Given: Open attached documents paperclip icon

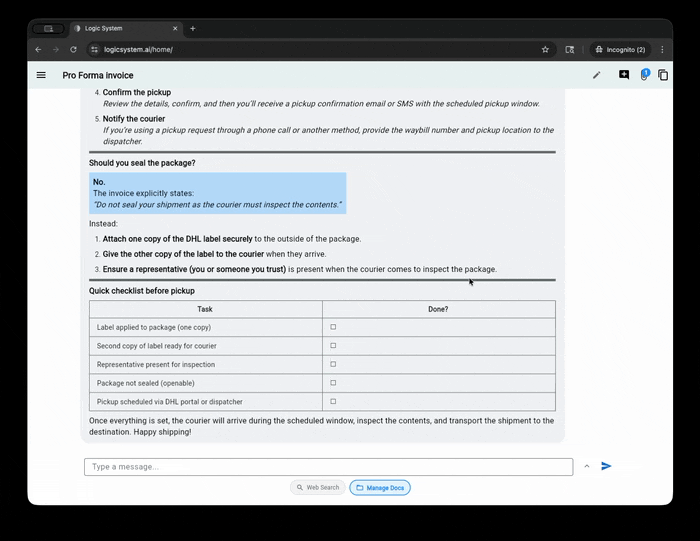Looking at the screenshot, I should tap(644, 75).
